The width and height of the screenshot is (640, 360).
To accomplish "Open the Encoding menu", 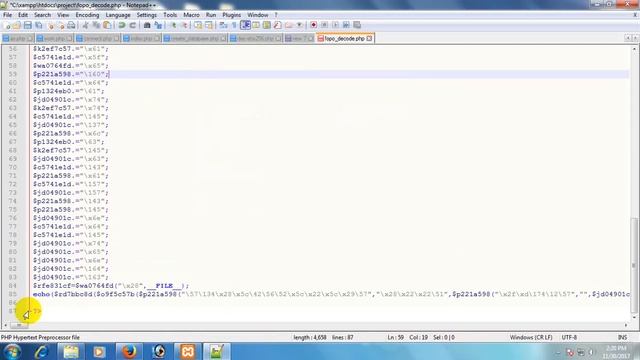I will [87, 15].
